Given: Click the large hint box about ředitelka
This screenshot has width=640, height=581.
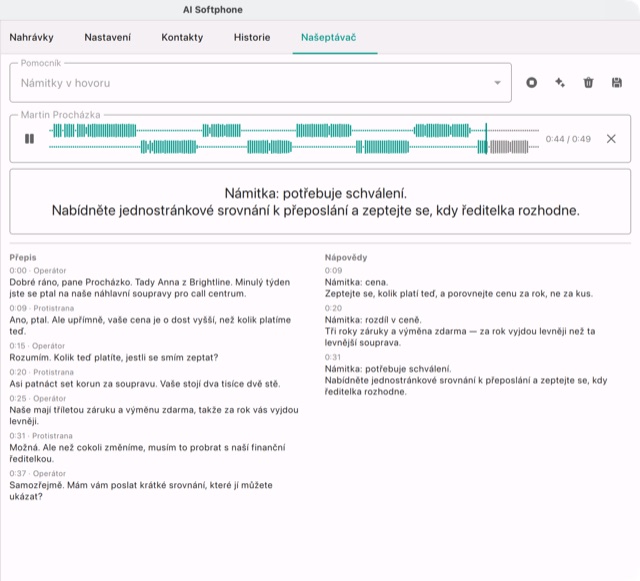Looking at the screenshot, I should click(x=320, y=202).
